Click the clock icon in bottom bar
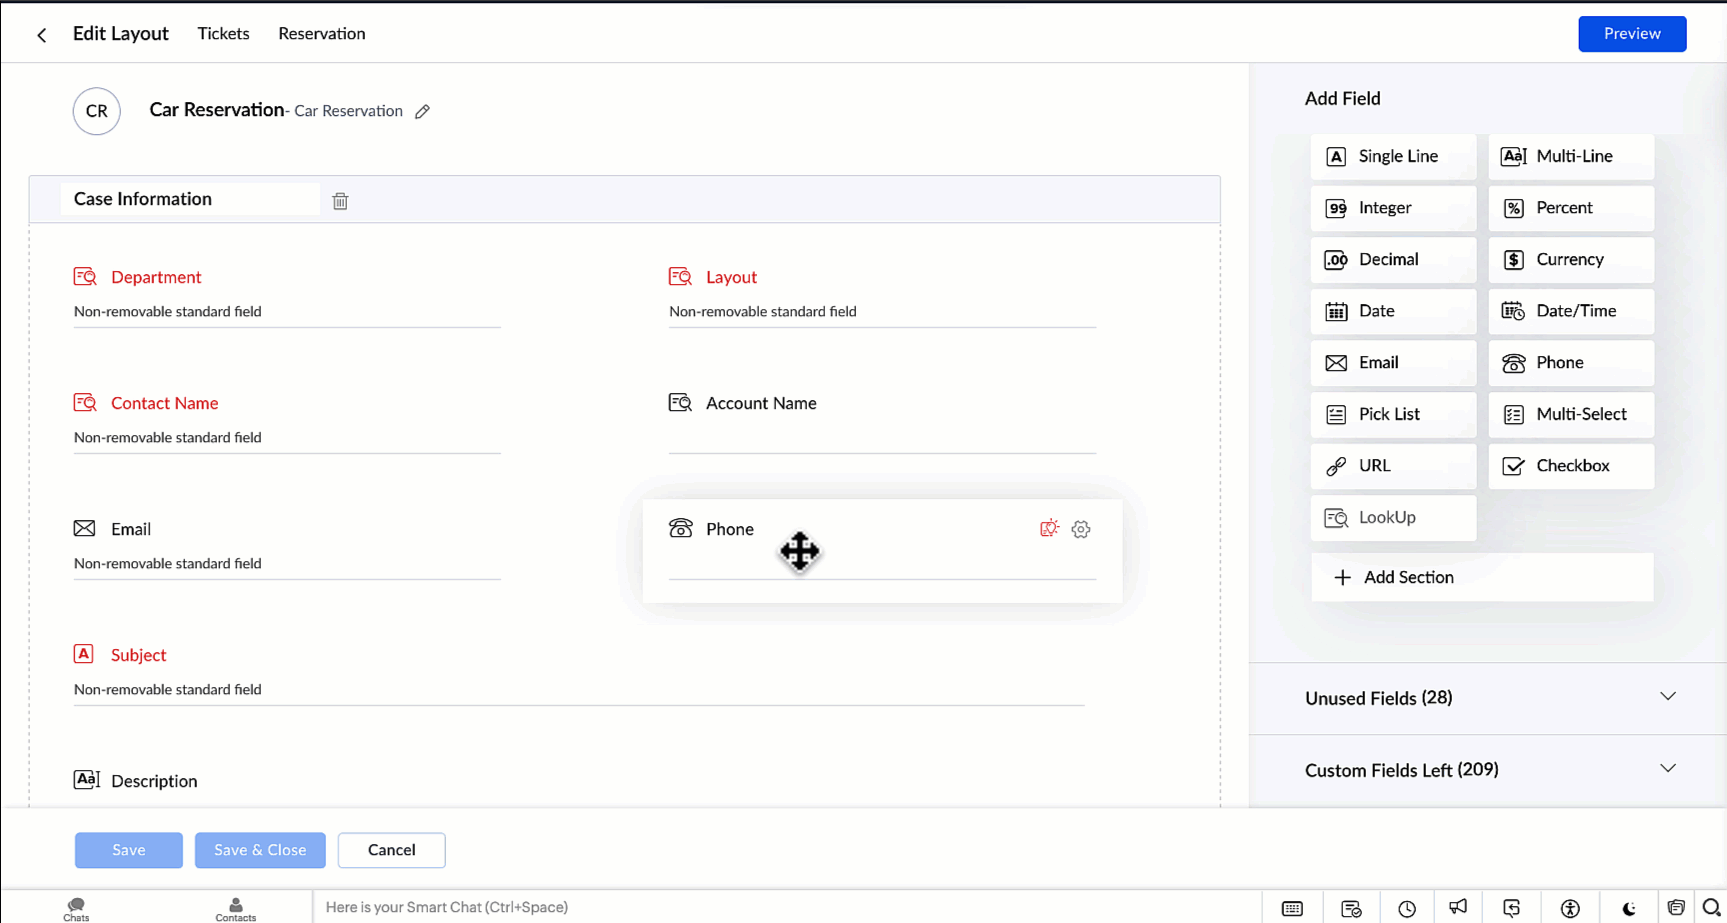 pos(1407,908)
